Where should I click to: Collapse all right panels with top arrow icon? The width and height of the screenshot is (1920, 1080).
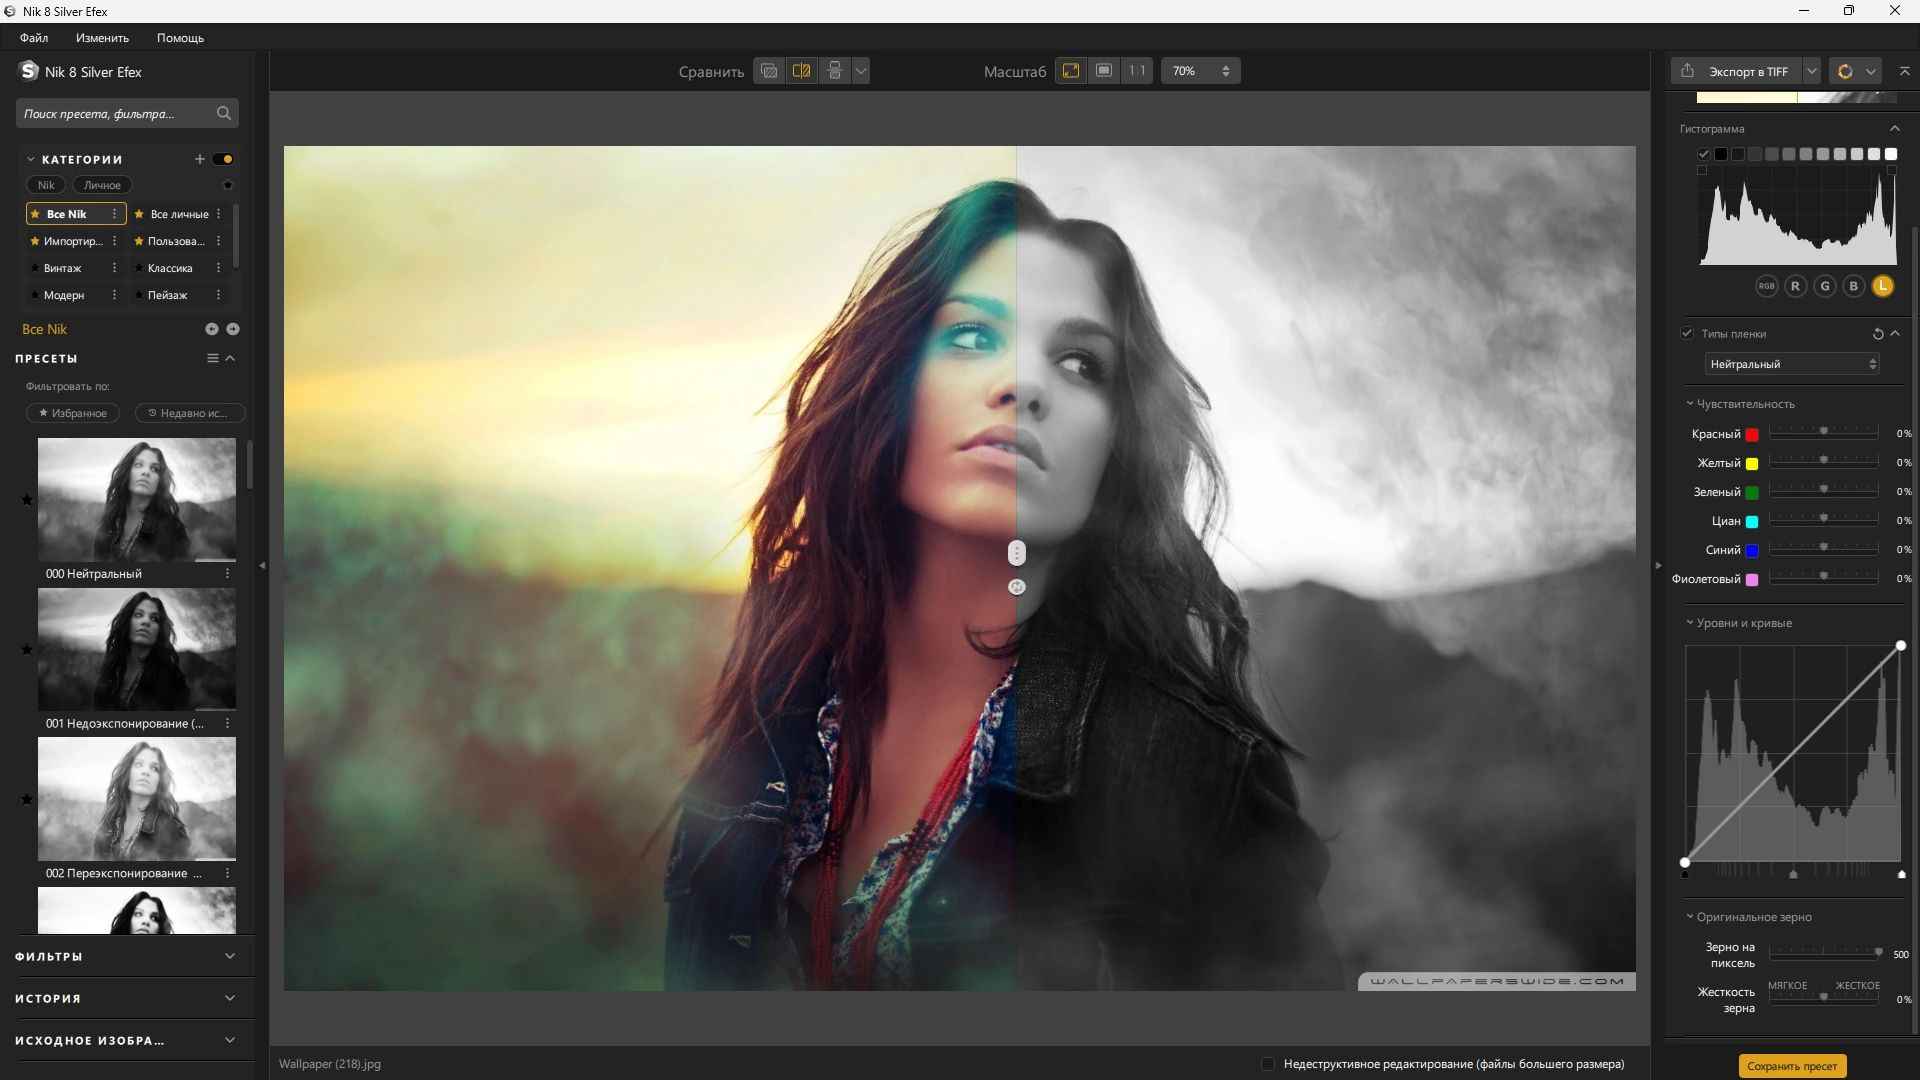point(1905,71)
